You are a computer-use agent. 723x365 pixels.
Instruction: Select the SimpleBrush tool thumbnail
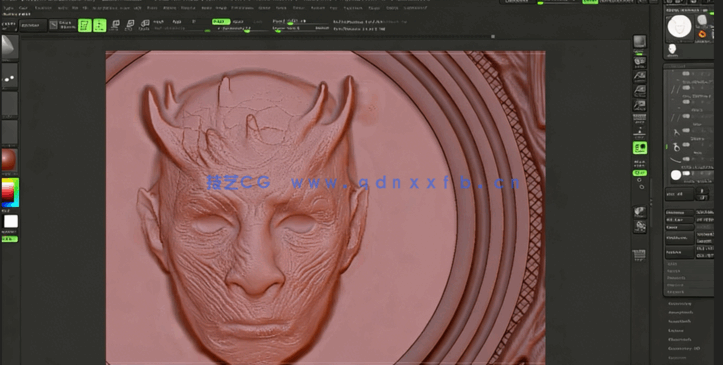[x=702, y=20]
